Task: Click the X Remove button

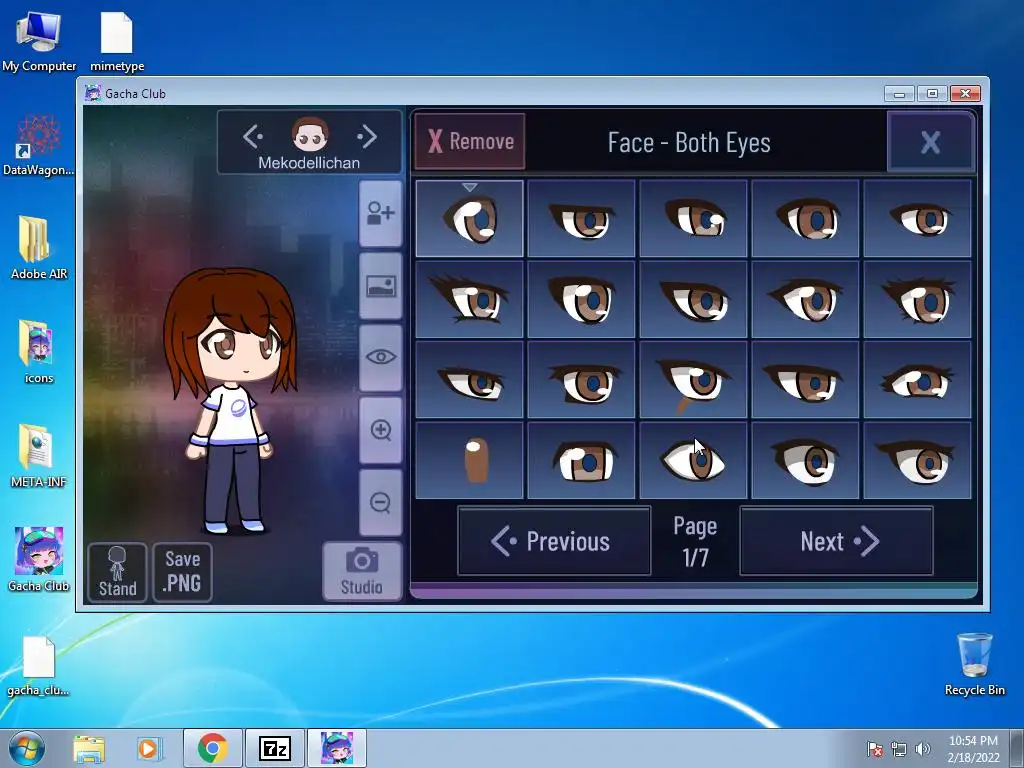Action: click(x=470, y=141)
